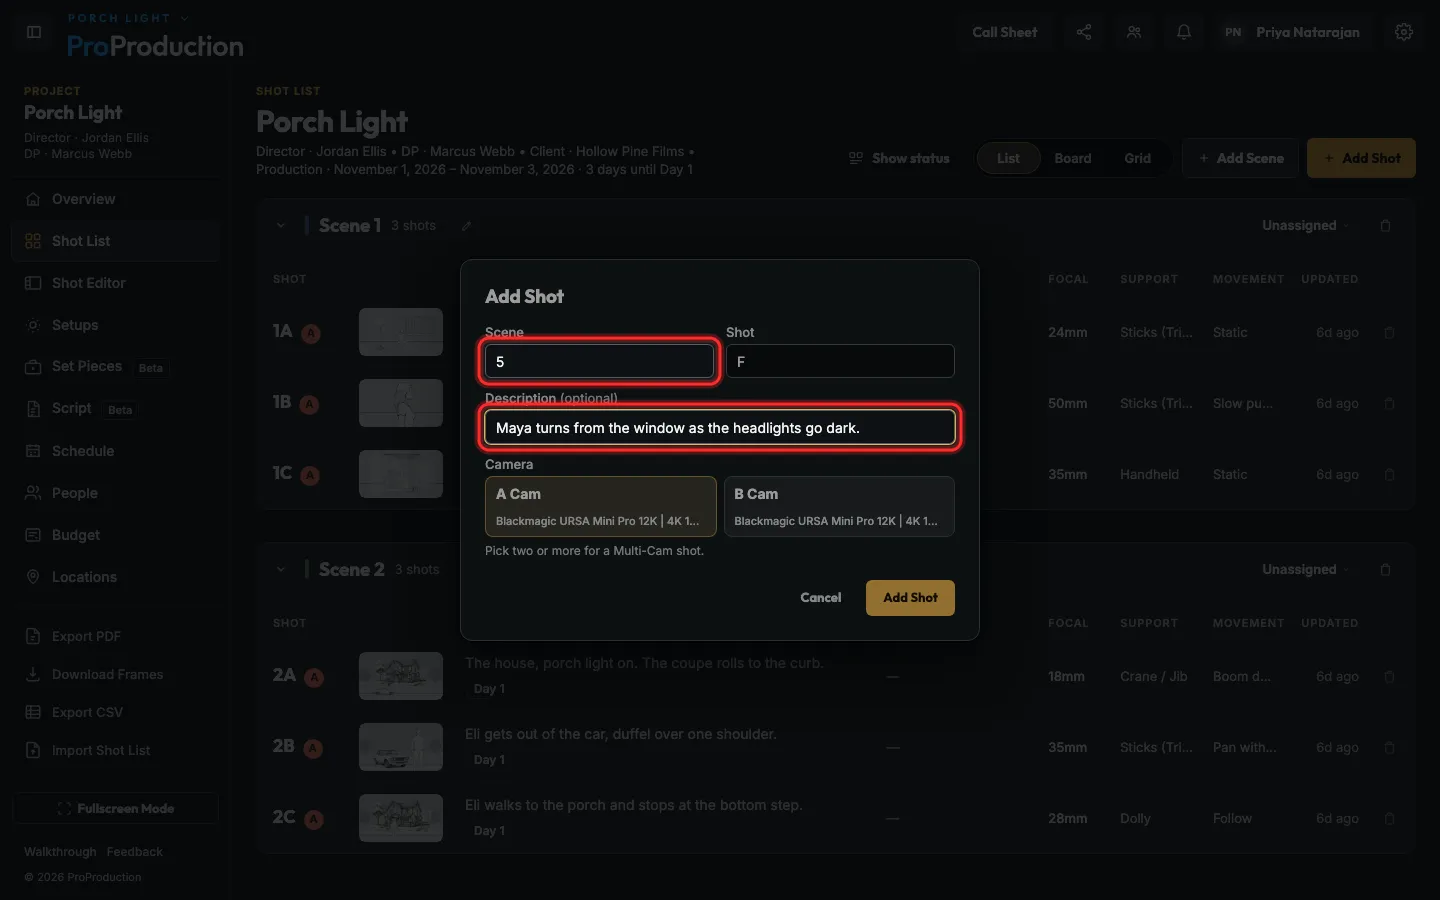Delete shot 1B using its trash icon
Image resolution: width=1440 pixels, height=900 pixels.
[x=1389, y=404]
